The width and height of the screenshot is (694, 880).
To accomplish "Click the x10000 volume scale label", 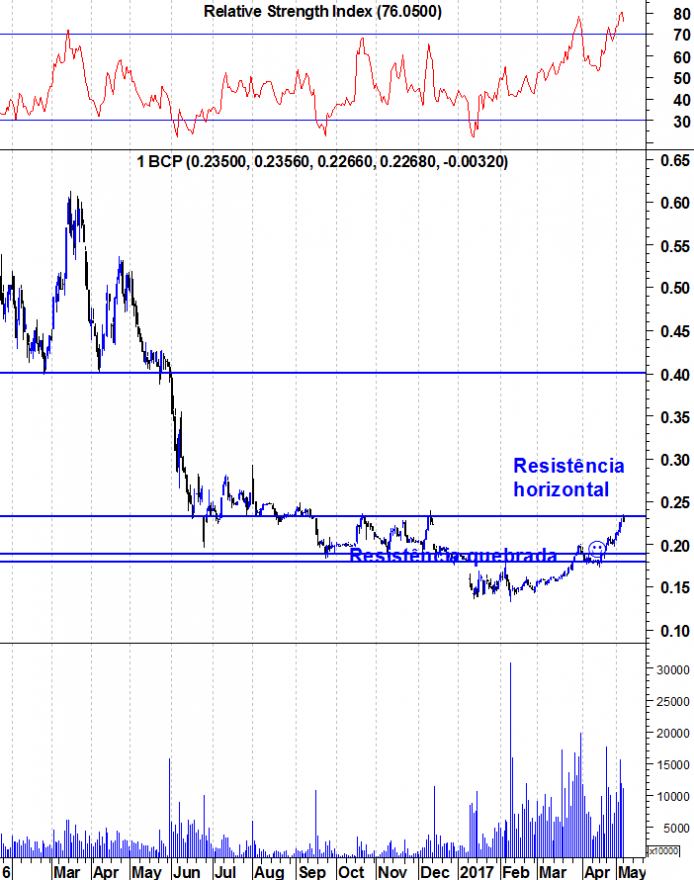I will pos(663,851).
